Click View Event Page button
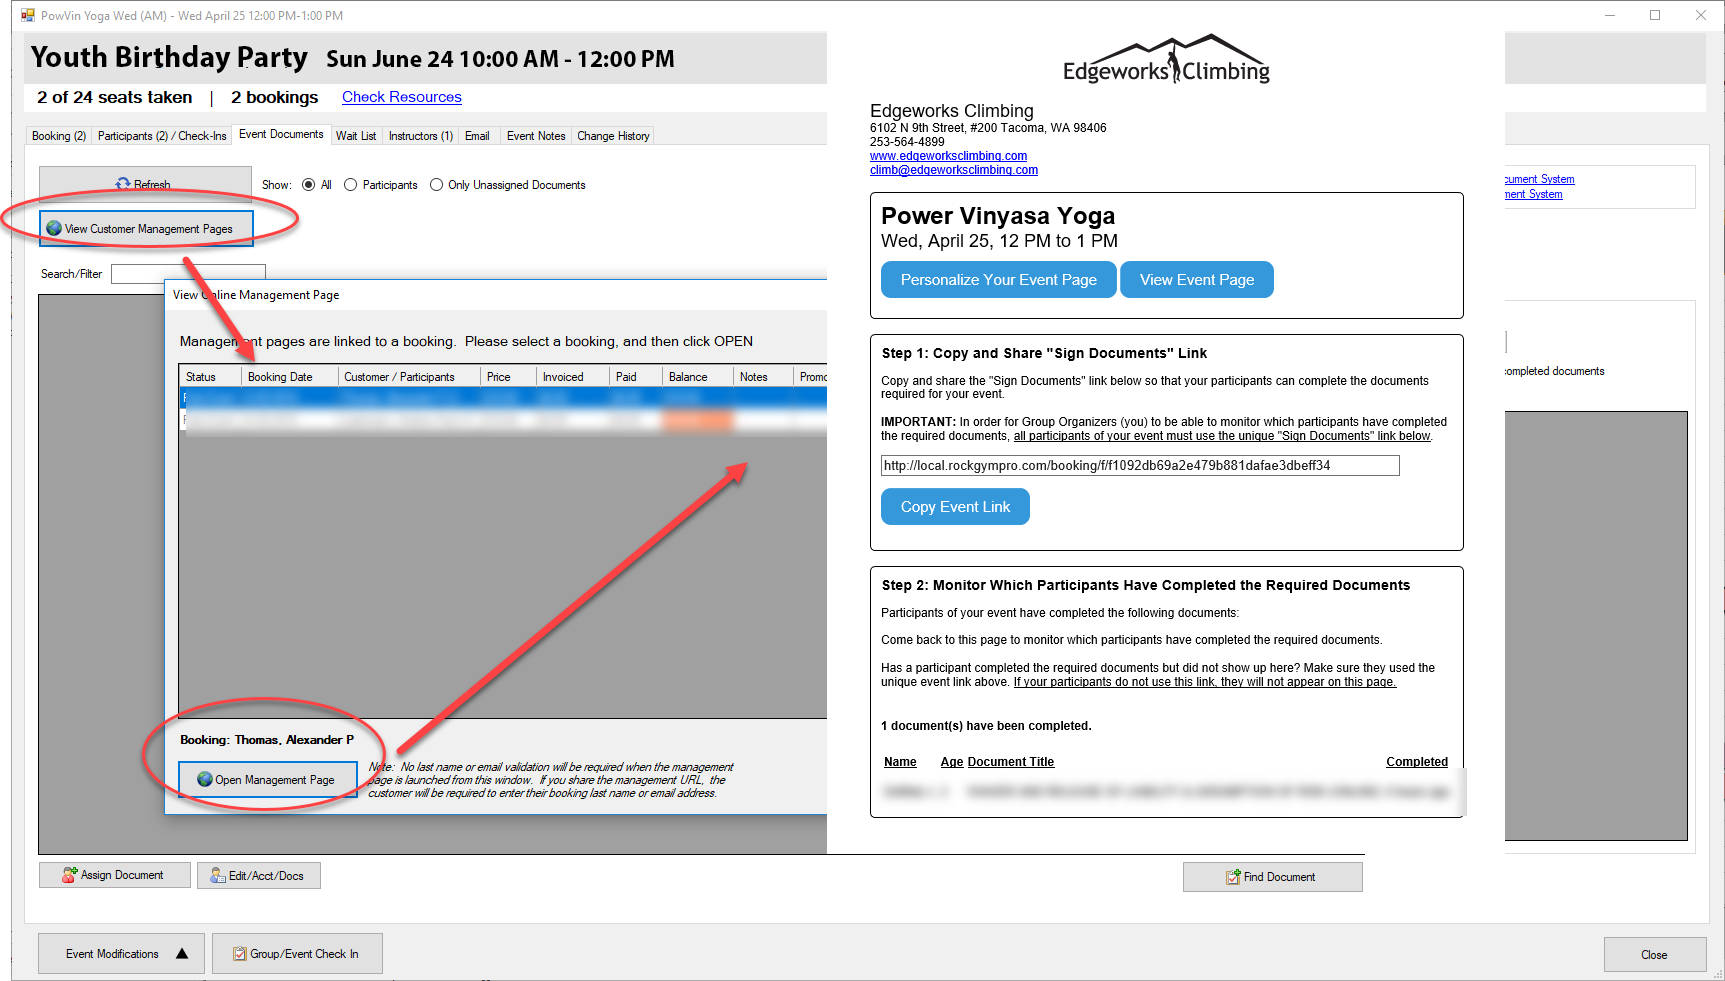Viewport: 1725px width, 981px height. coord(1197,280)
